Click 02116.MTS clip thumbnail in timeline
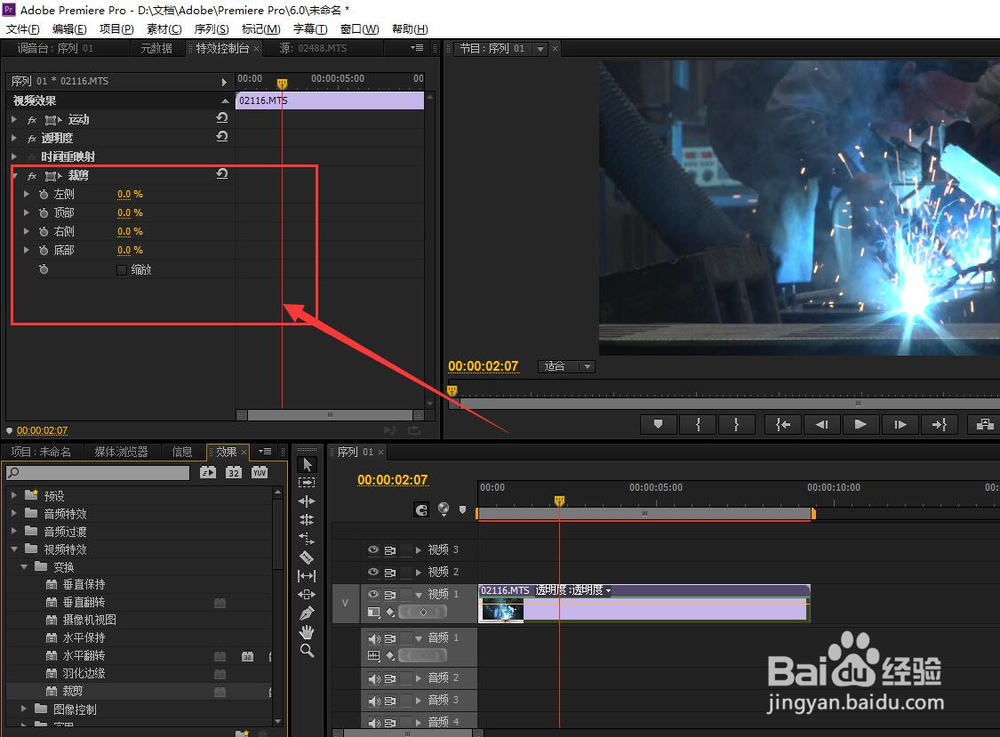This screenshot has width=1000, height=737. 501,610
